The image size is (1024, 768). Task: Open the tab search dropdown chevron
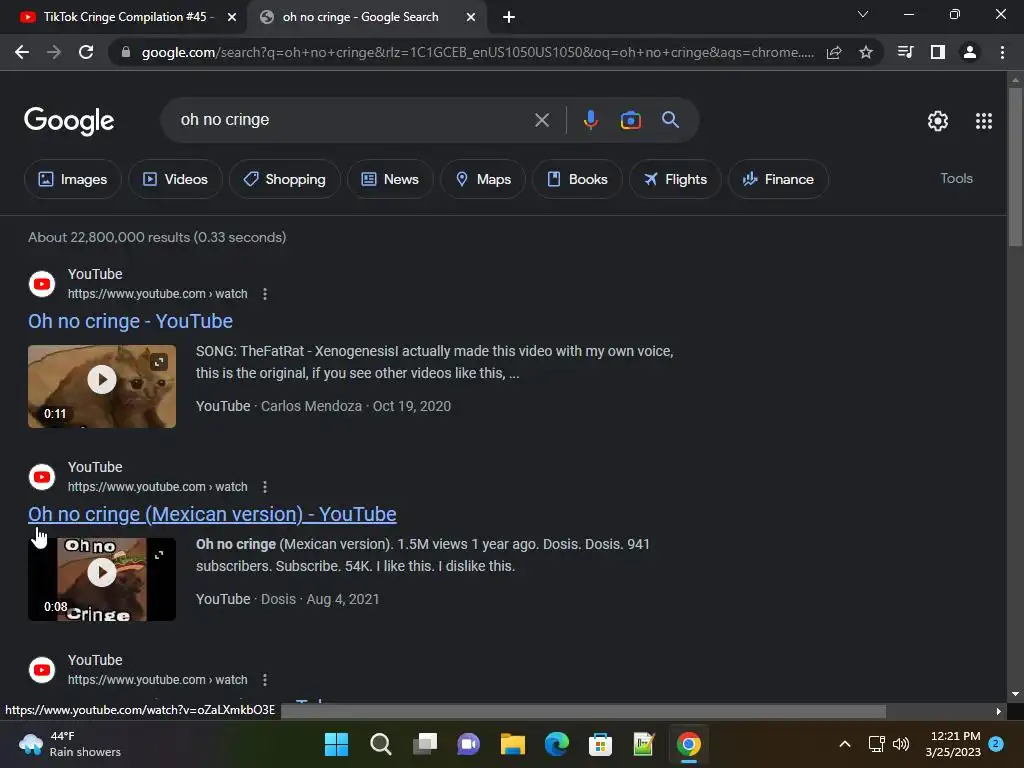click(x=863, y=14)
